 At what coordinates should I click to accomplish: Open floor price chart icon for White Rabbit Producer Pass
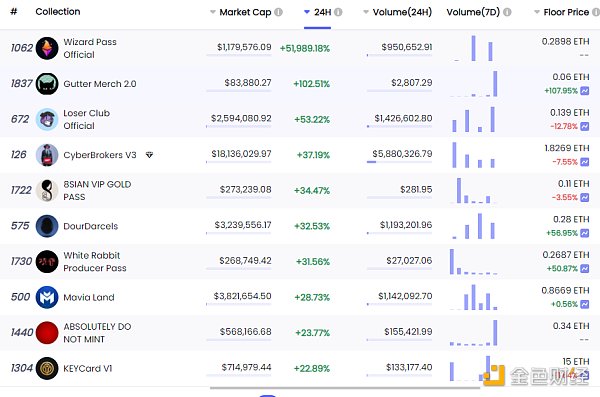(585, 268)
